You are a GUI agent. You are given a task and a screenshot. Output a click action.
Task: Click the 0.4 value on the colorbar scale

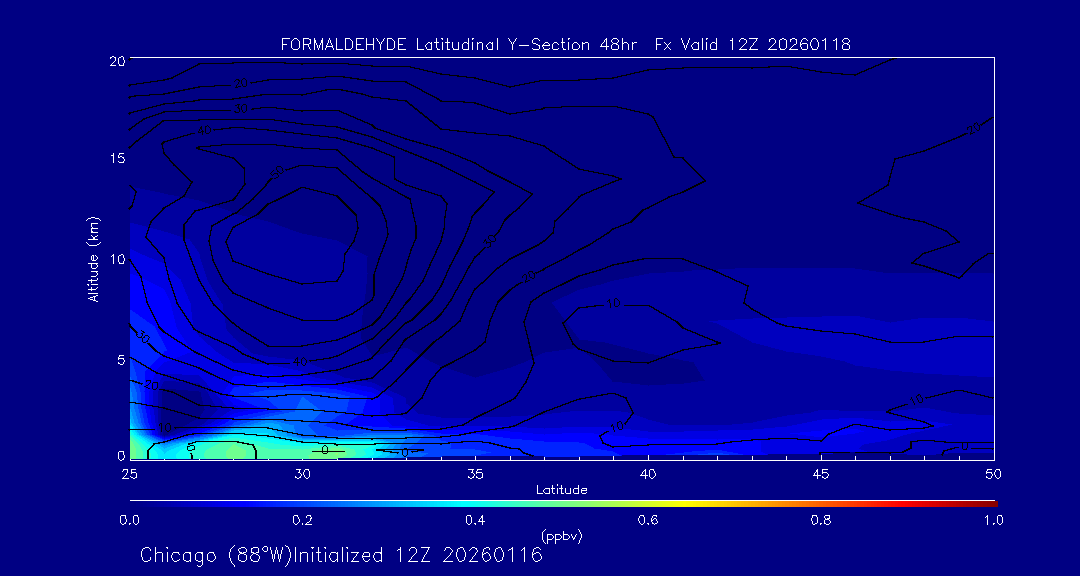click(x=475, y=520)
